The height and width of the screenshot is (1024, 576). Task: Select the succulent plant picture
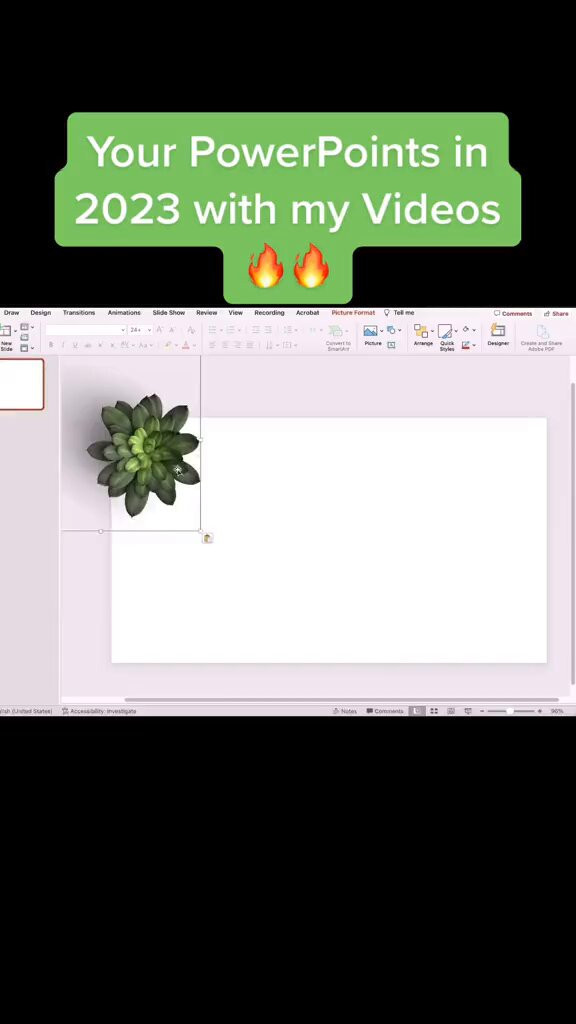point(144,455)
